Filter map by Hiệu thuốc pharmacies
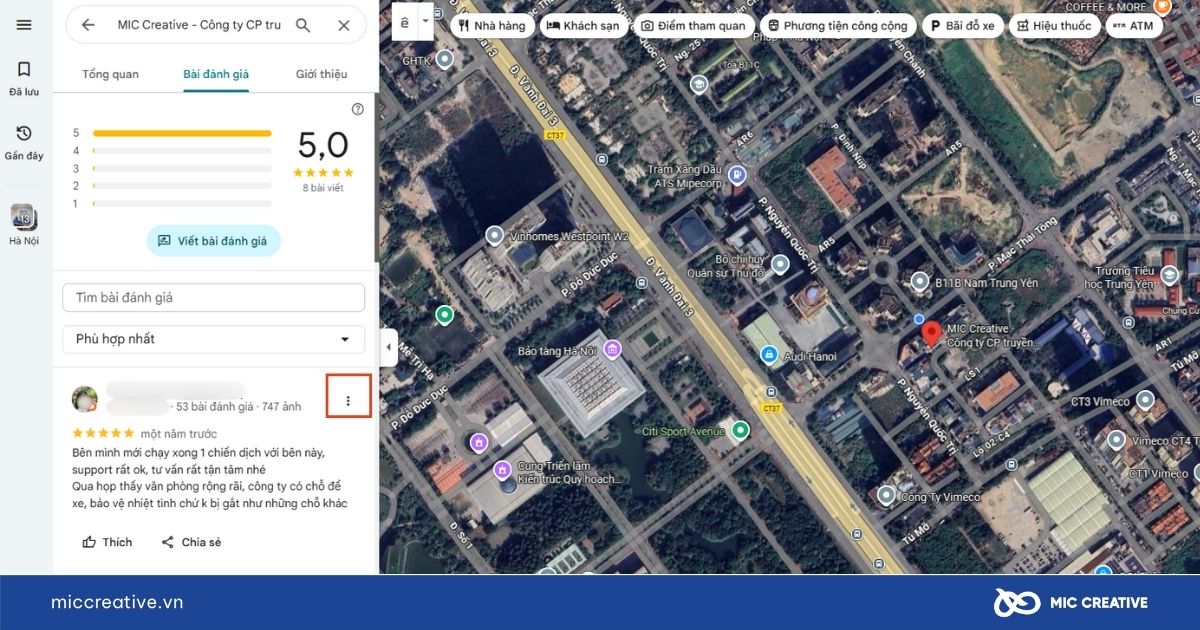The width and height of the screenshot is (1200, 630). pyautogui.click(x=1054, y=26)
